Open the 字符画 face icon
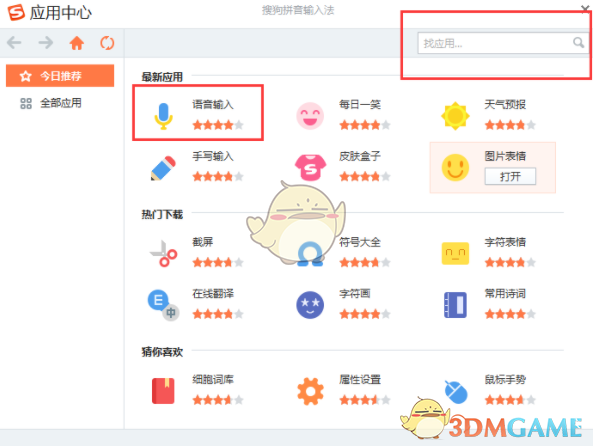This screenshot has width=593, height=446. [x=310, y=305]
